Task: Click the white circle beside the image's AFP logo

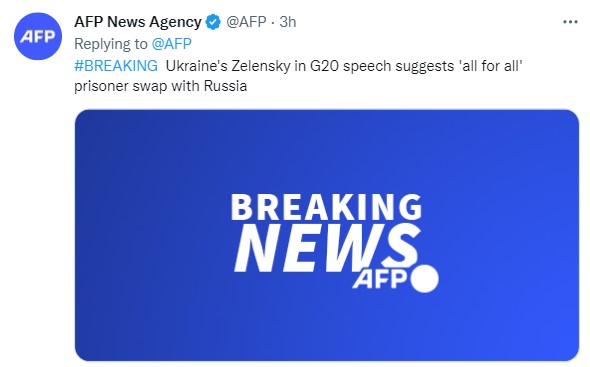Action: pyautogui.click(x=424, y=279)
